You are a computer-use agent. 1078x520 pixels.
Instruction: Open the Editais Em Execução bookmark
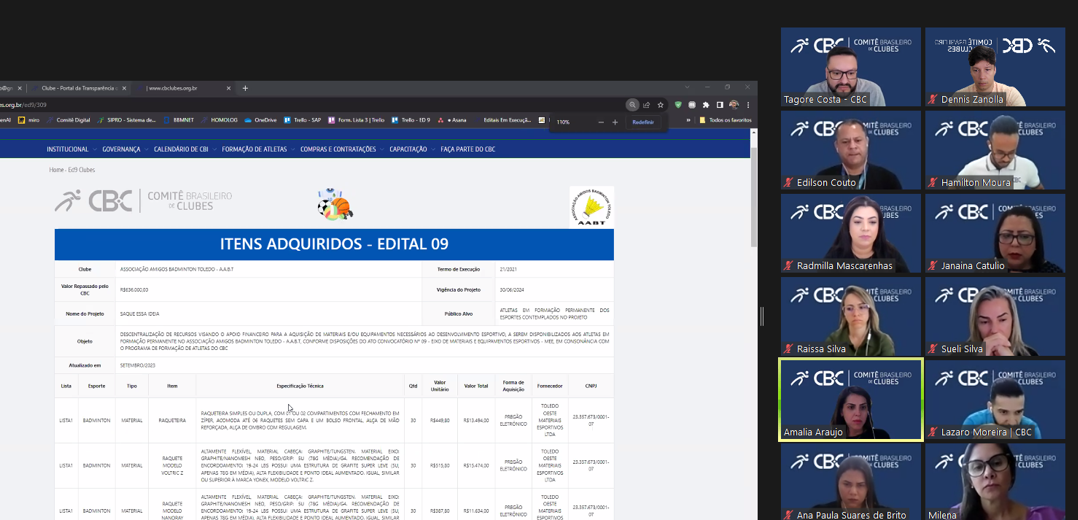503,120
